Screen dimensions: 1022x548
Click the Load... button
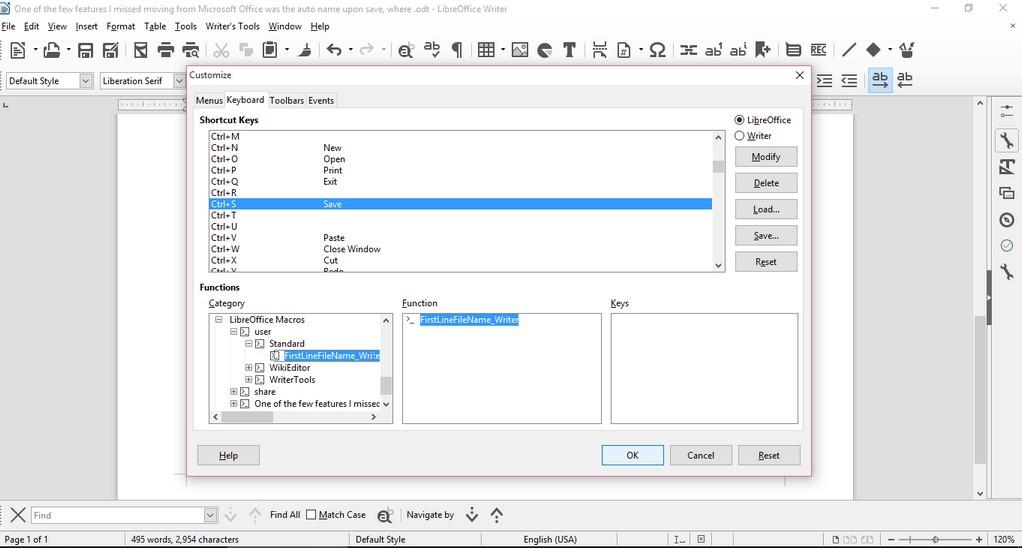point(766,209)
